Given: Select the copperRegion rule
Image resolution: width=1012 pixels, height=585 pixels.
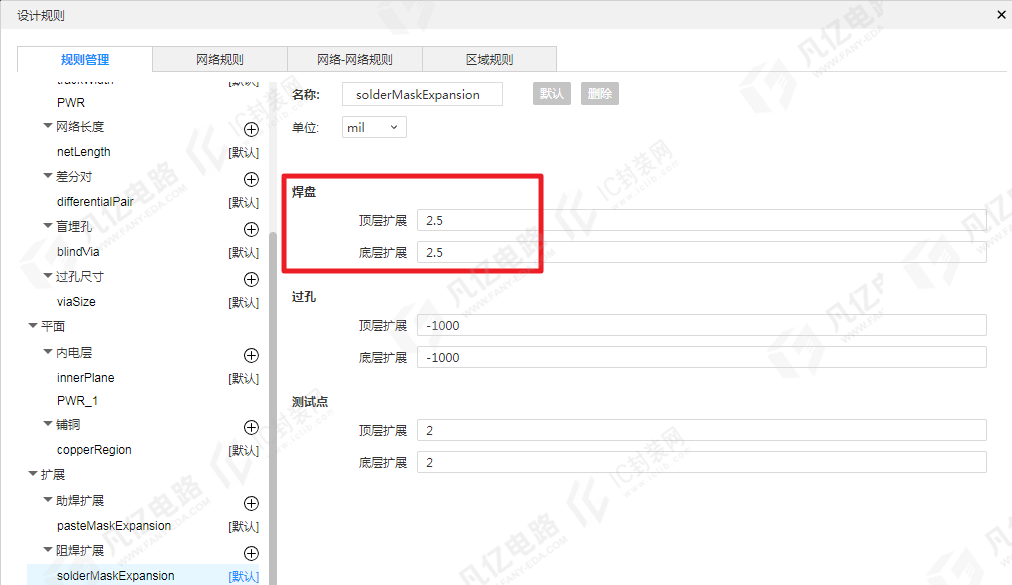Looking at the screenshot, I should click(x=94, y=450).
